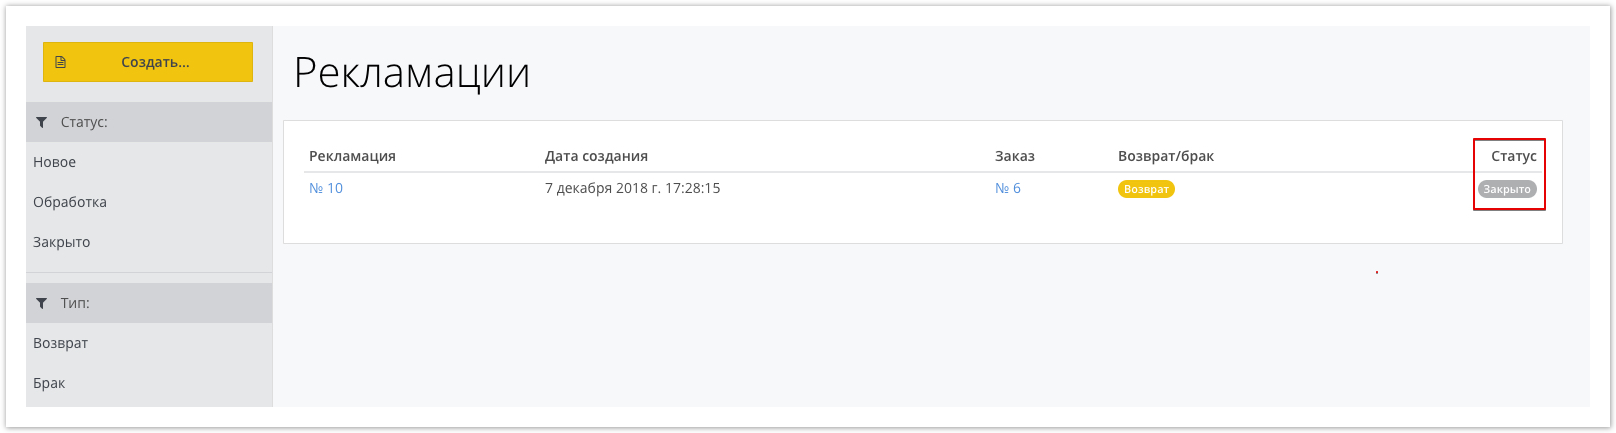Filter by status Закрыто
Image resolution: width=1616 pixels, height=433 pixels.
coord(62,242)
